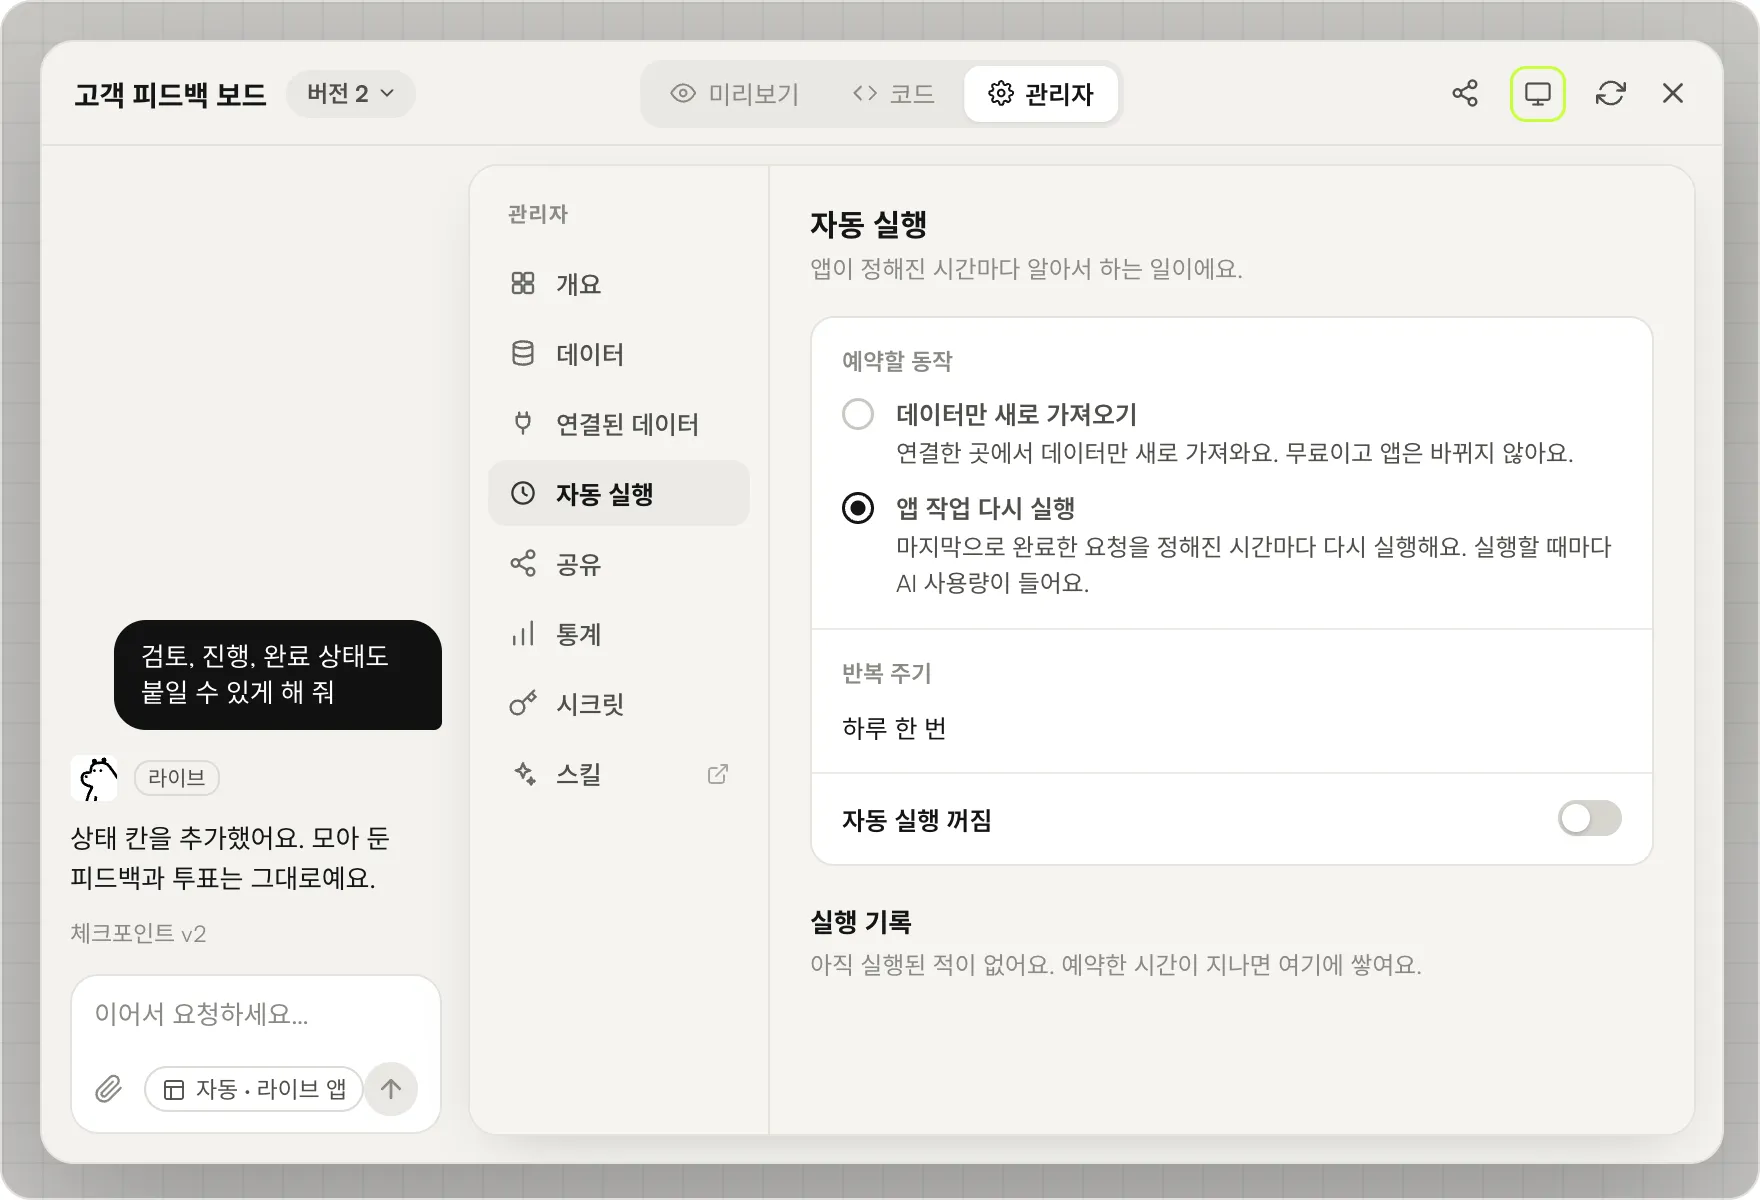Screen dimensions: 1760x1200
Task: Open the 자동 · 라이브 앱 mode selector
Action: tap(254, 1089)
